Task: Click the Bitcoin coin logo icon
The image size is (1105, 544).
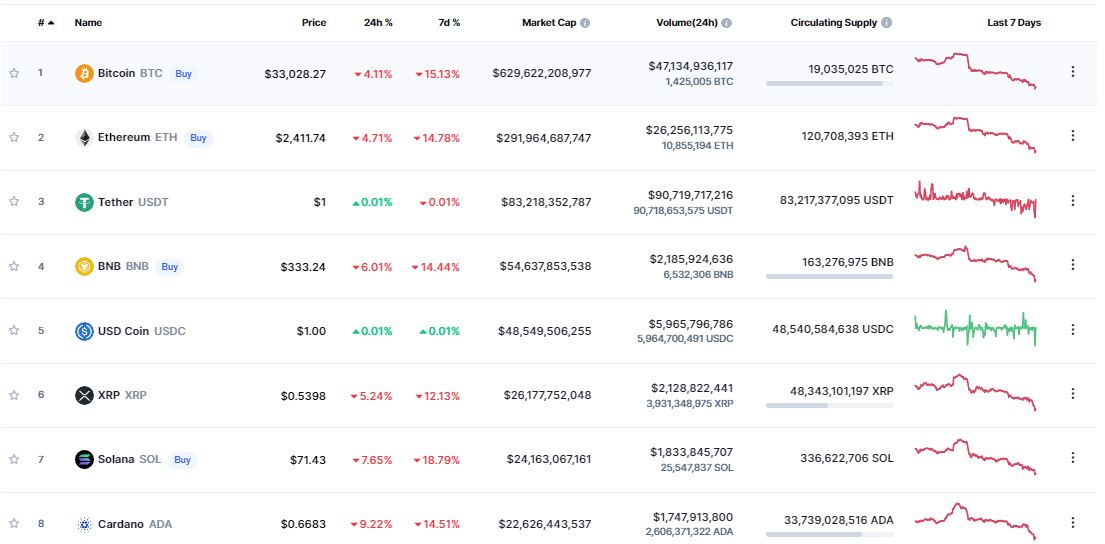Action: [84, 73]
